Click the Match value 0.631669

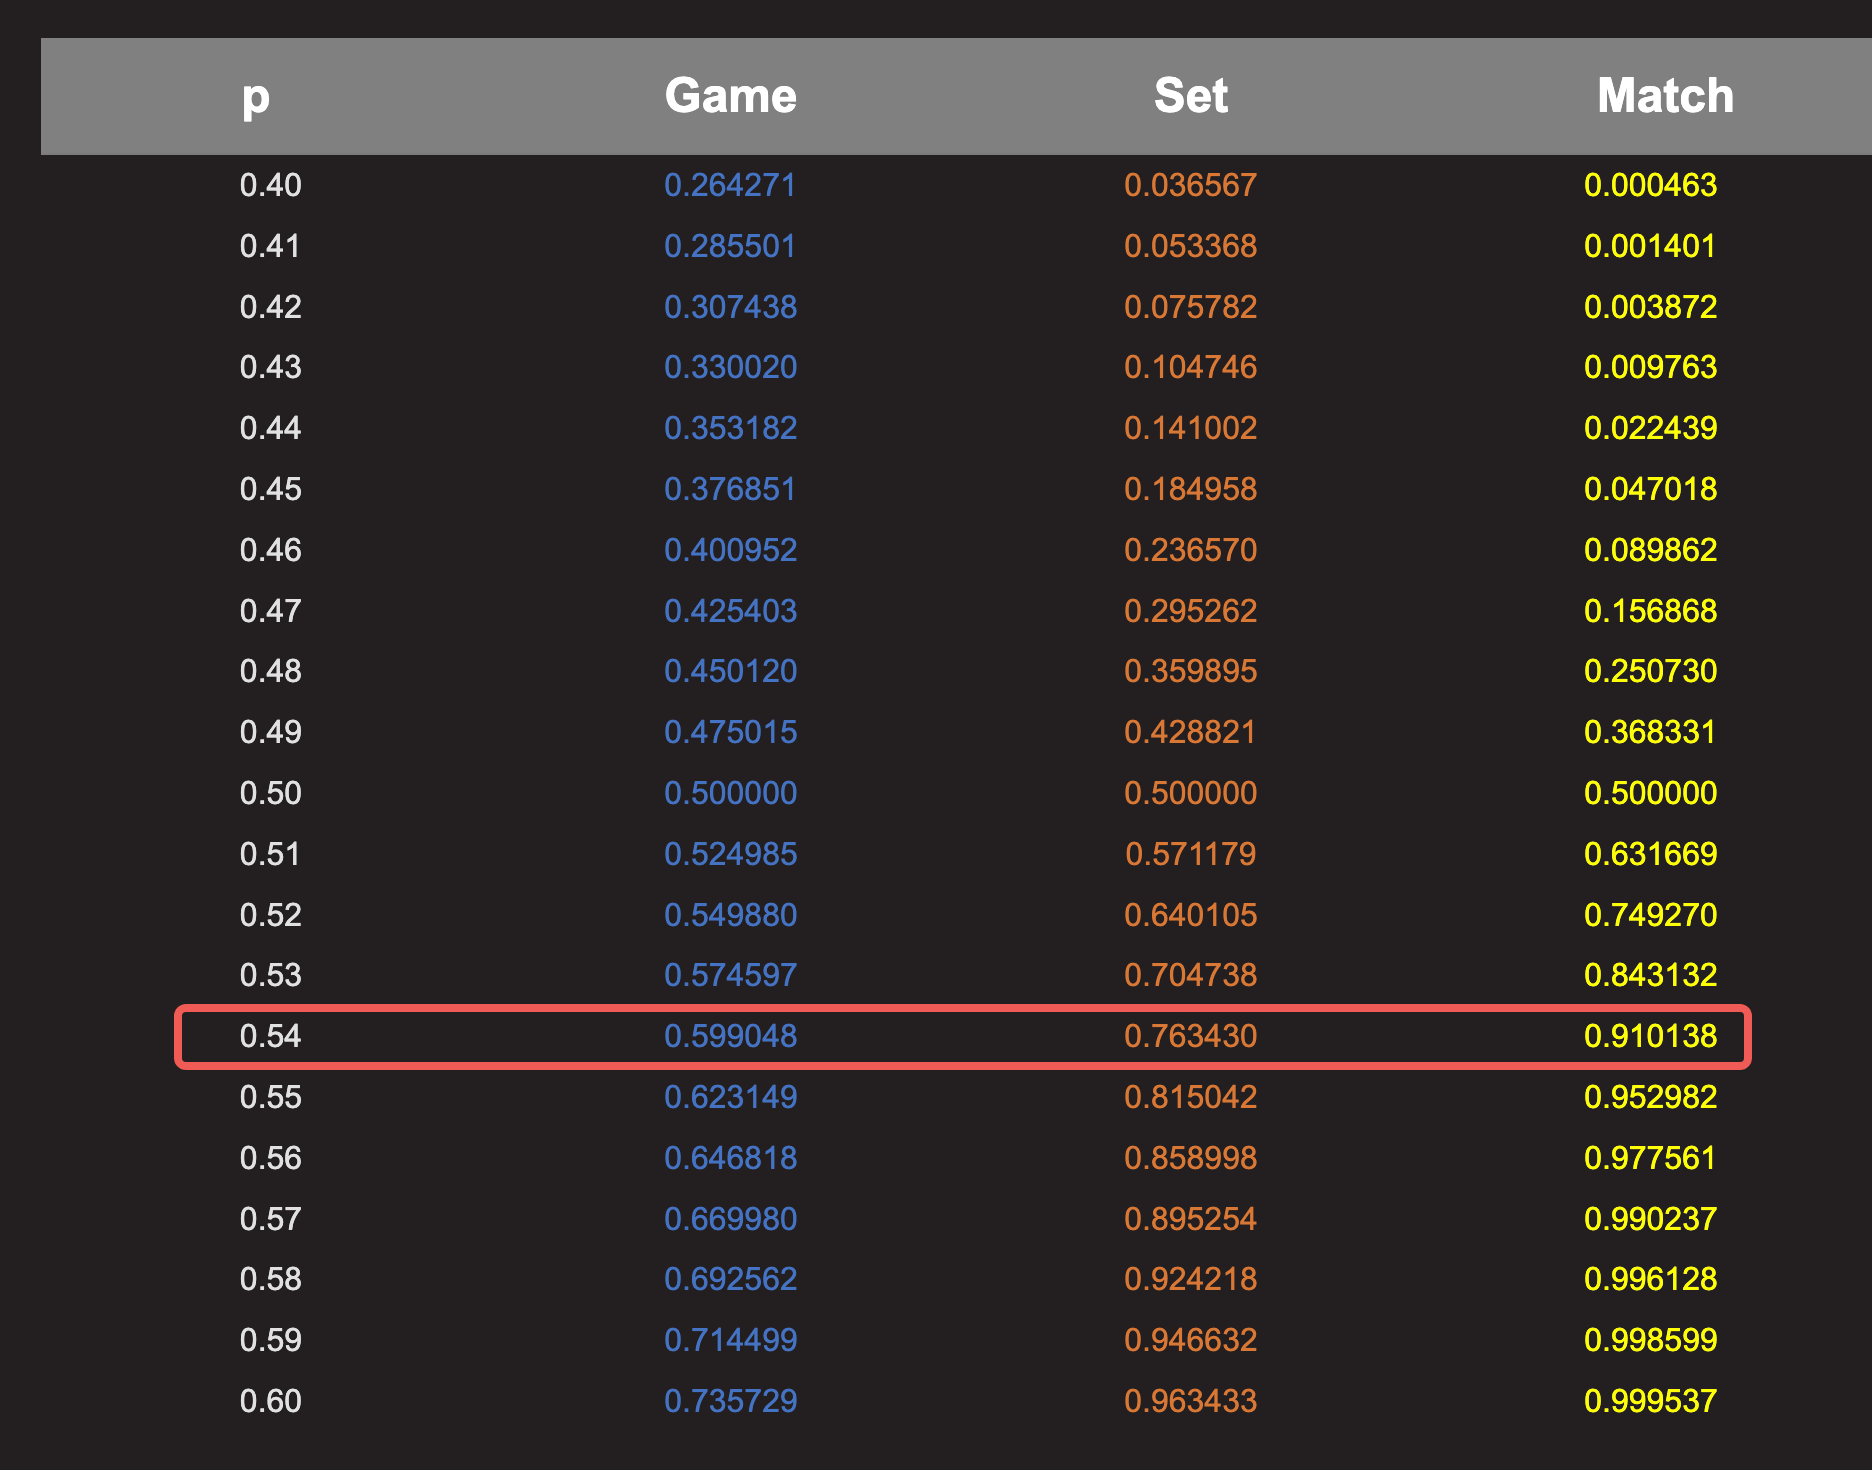[x=1650, y=854]
